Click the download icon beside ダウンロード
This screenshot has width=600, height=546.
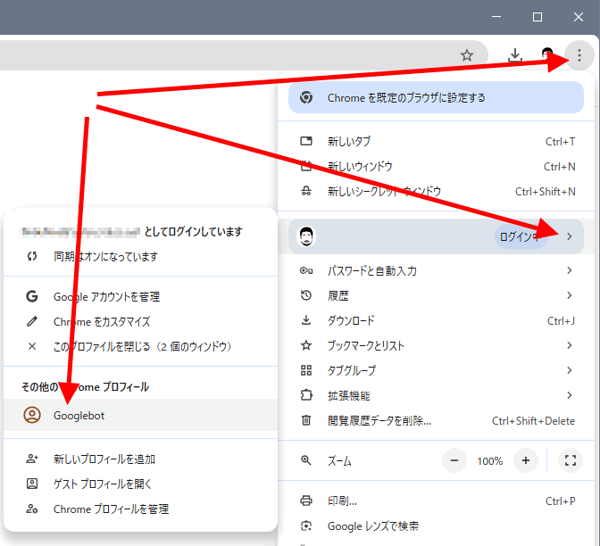pyautogui.click(x=306, y=320)
